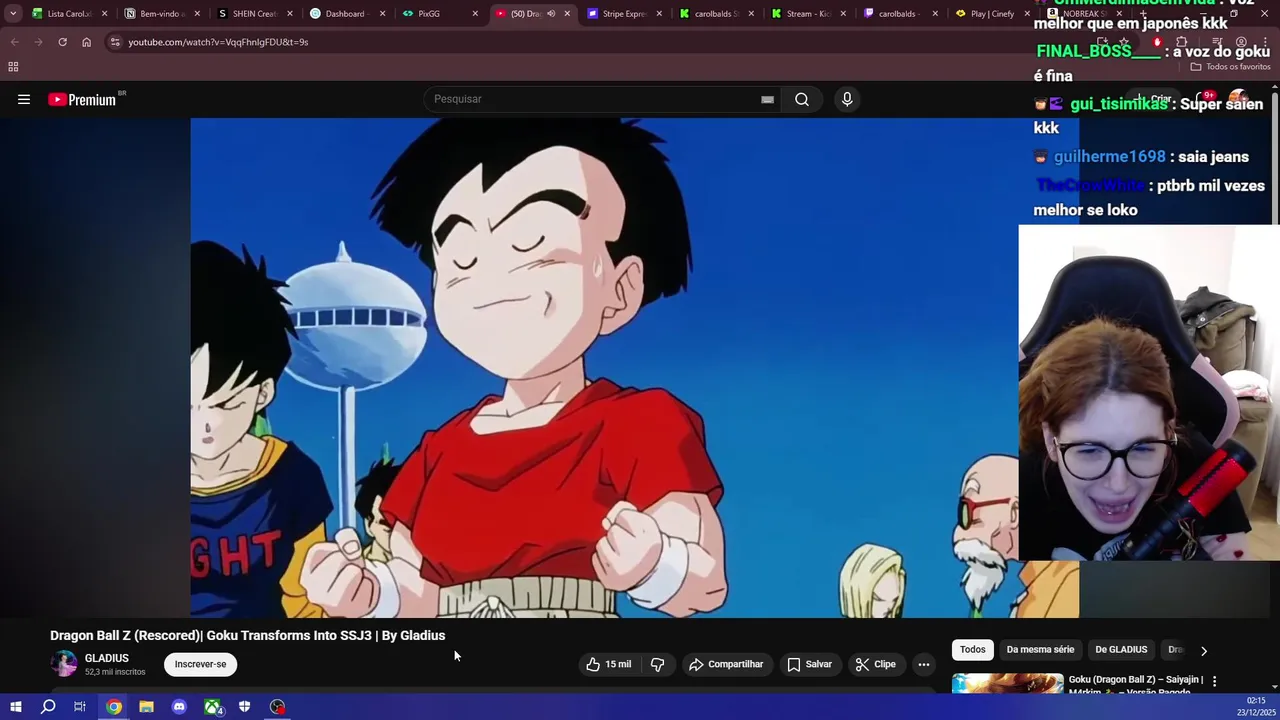Open the on-screen keyboard in search box
The image size is (1280, 720).
[x=767, y=99]
